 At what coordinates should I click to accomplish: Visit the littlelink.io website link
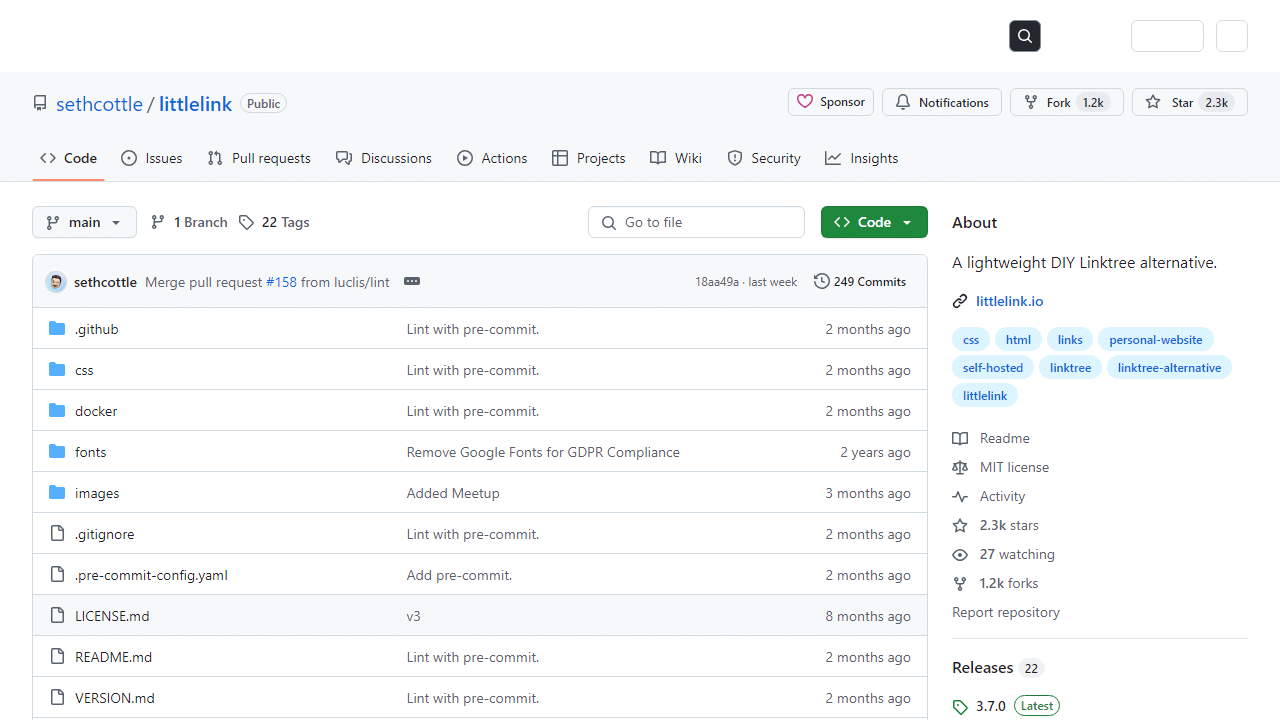[1009, 301]
